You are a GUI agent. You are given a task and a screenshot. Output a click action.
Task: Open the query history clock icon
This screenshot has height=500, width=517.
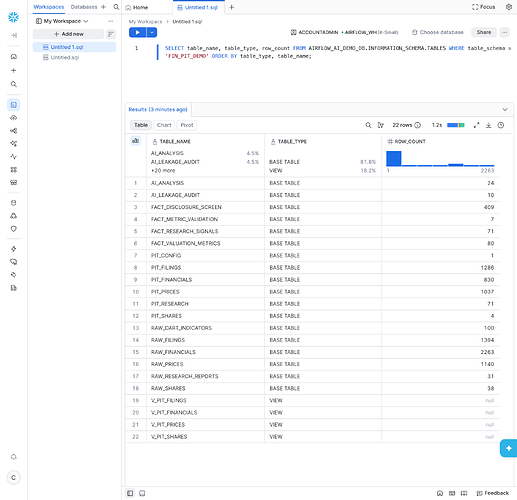click(501, 125)
